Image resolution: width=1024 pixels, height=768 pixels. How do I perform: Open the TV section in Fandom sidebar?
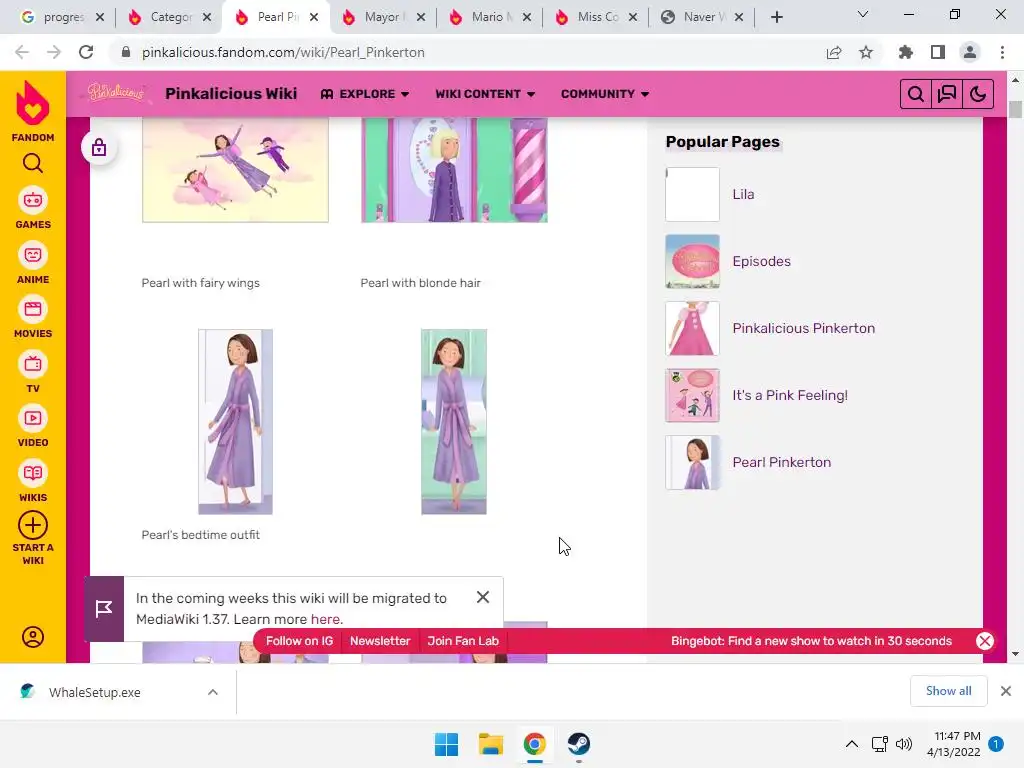click(x=33, y=373)
